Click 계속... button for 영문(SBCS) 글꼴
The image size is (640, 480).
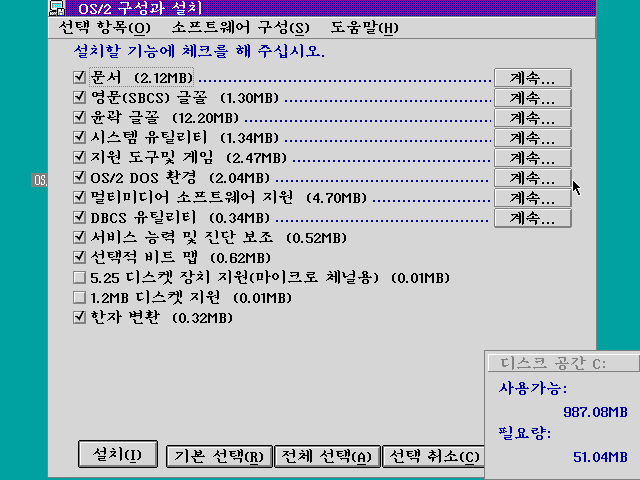coord(533,98)
